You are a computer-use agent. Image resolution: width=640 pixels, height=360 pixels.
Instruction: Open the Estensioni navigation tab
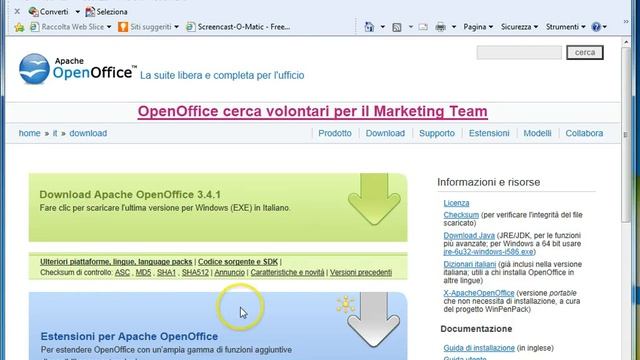489,133
